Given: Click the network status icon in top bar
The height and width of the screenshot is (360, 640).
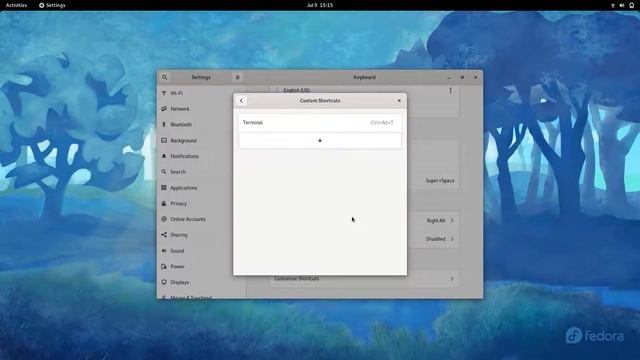Looking at the screenshot, I should 613,5.
